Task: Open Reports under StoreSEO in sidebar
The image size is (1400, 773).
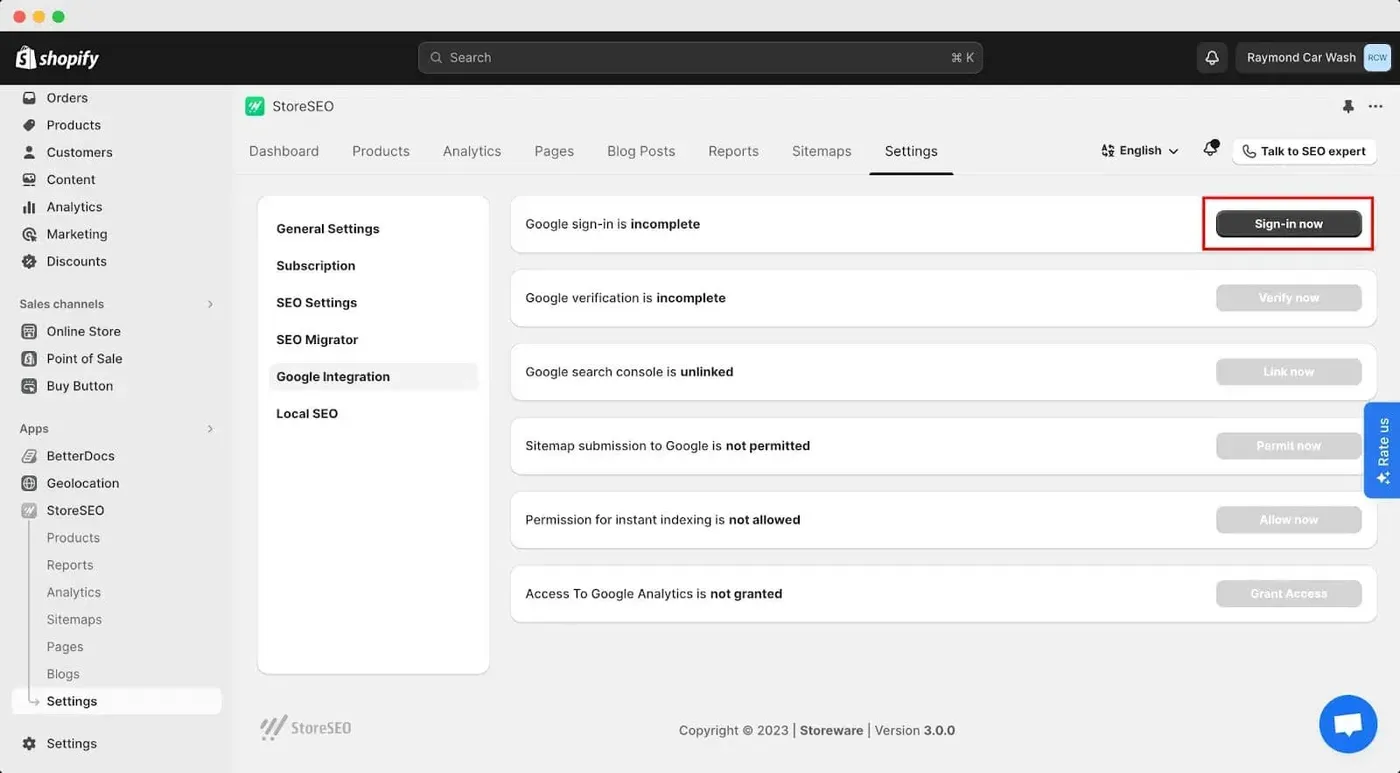Action: (x=70, y=565)
